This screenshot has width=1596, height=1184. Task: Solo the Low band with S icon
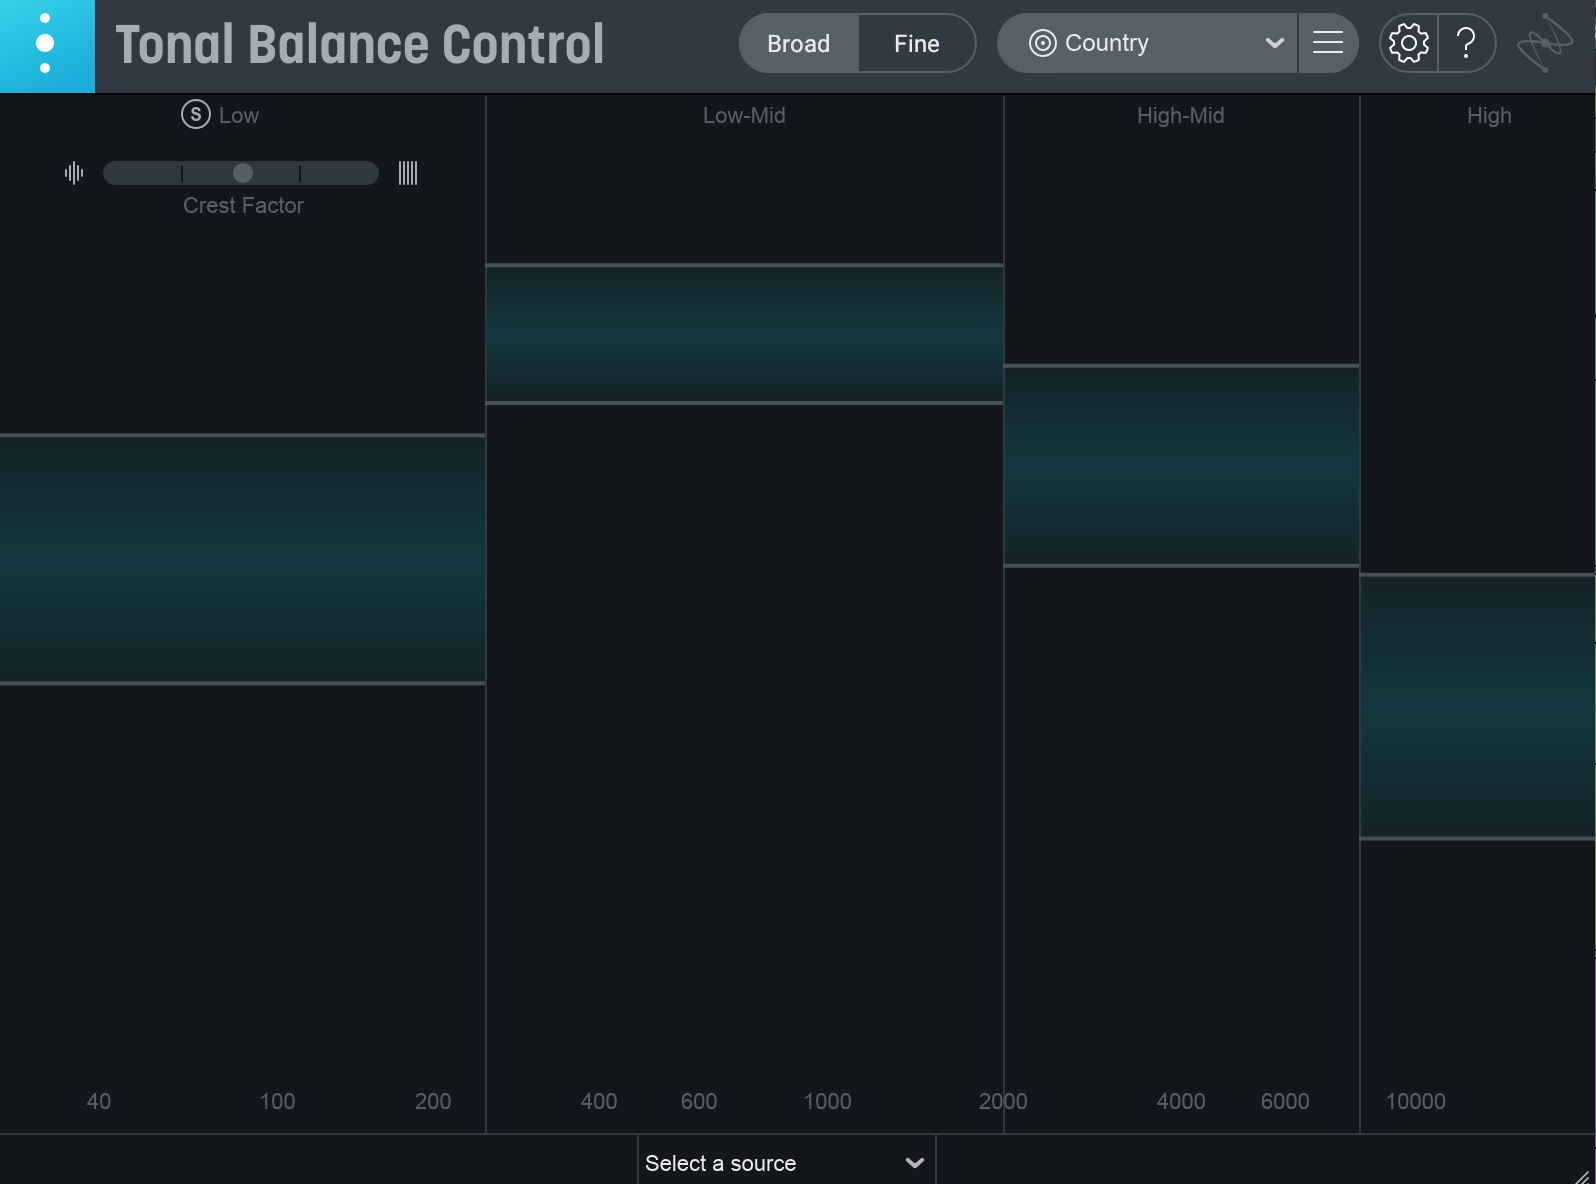tap(195, 115)
